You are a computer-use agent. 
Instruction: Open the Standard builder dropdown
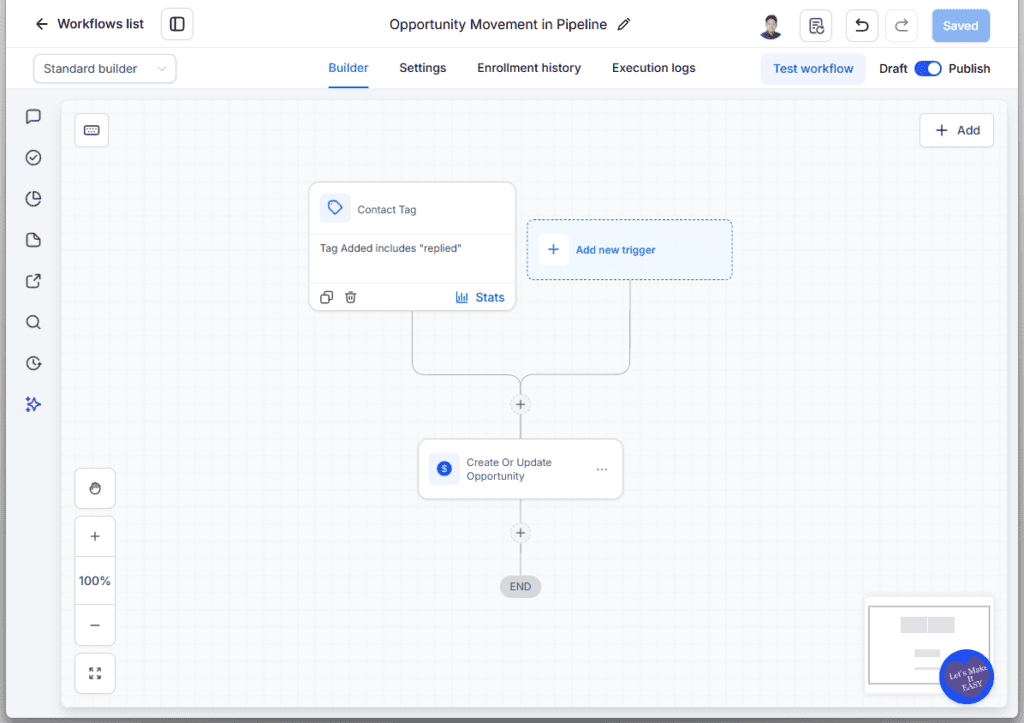pos(104,69)
